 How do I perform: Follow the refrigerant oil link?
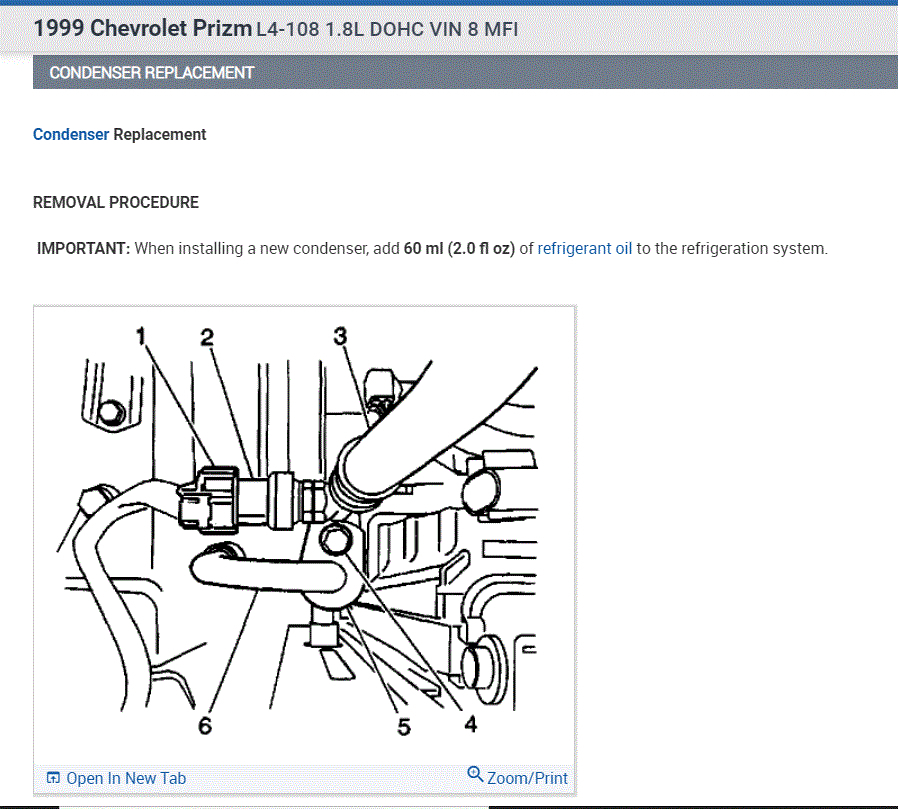pyautogui.click(x=584, y=248)
